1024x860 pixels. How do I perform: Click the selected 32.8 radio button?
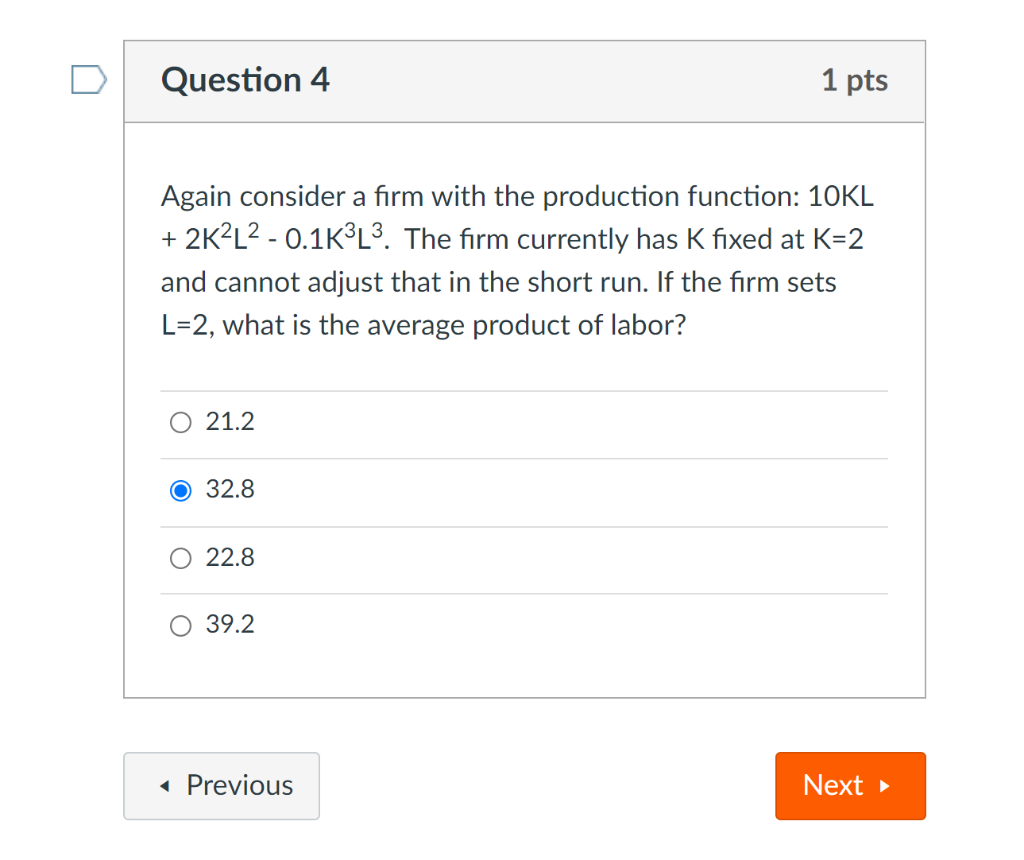click(x=180, y=490)
